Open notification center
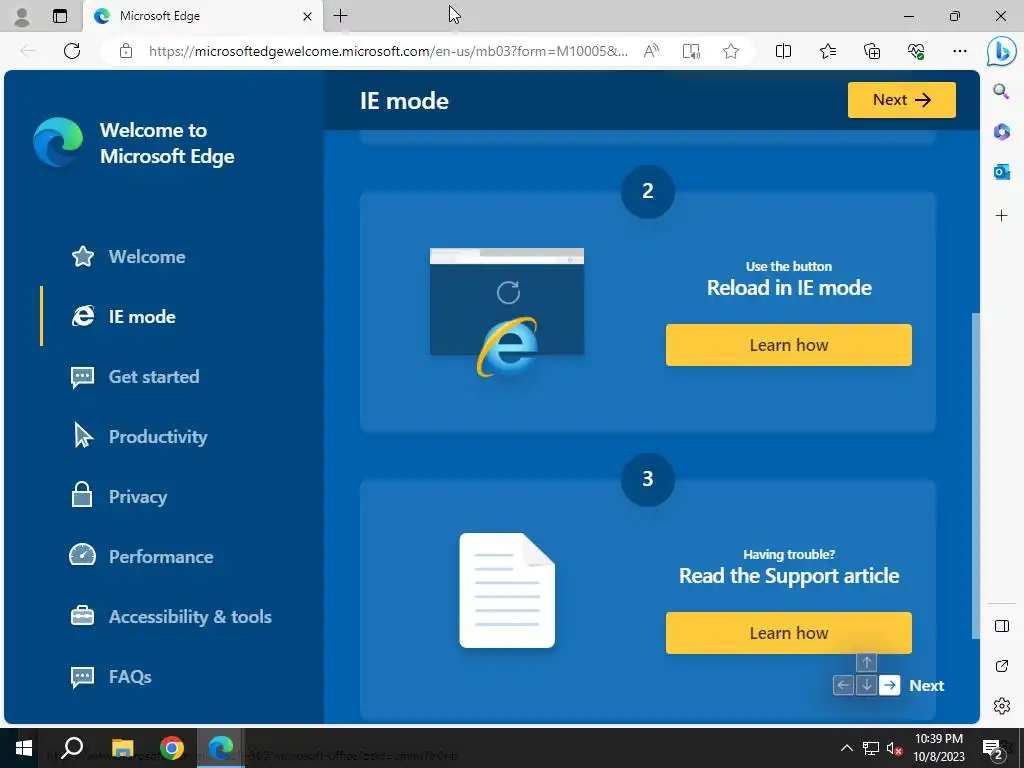The image size is (1024, 768). click(993, 748)
